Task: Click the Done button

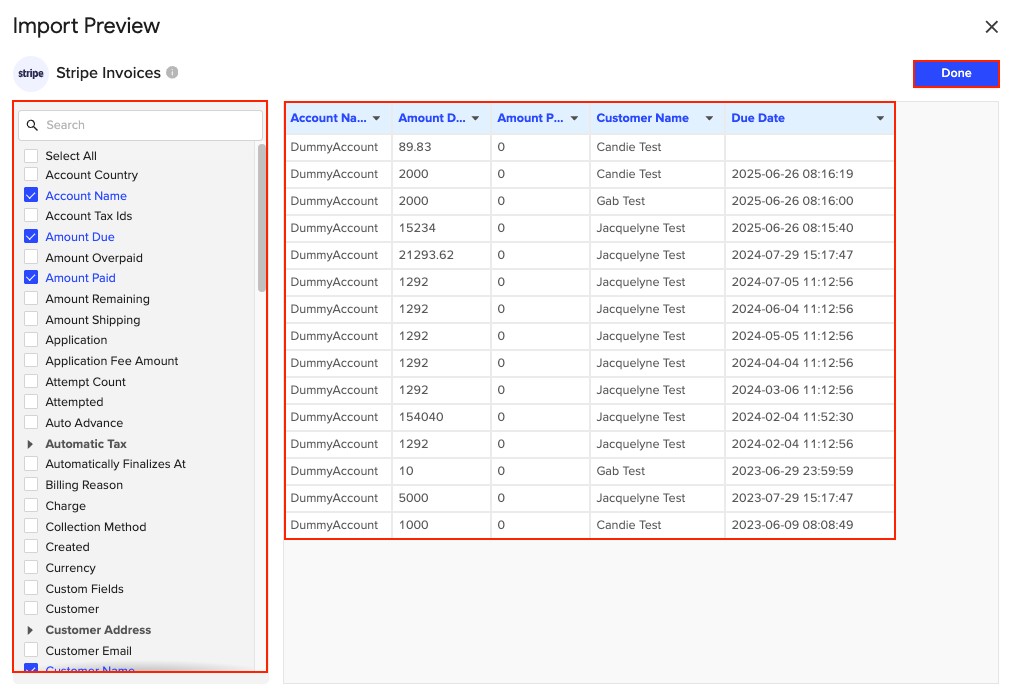Action: 955,73
